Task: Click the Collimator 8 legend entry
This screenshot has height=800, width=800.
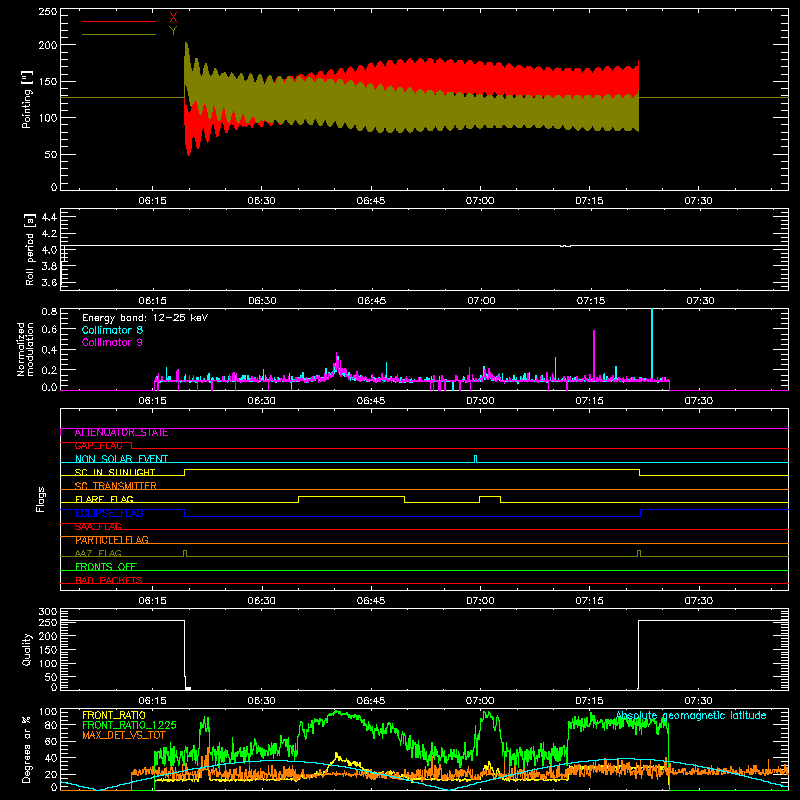Action: (x=112, y=330)
